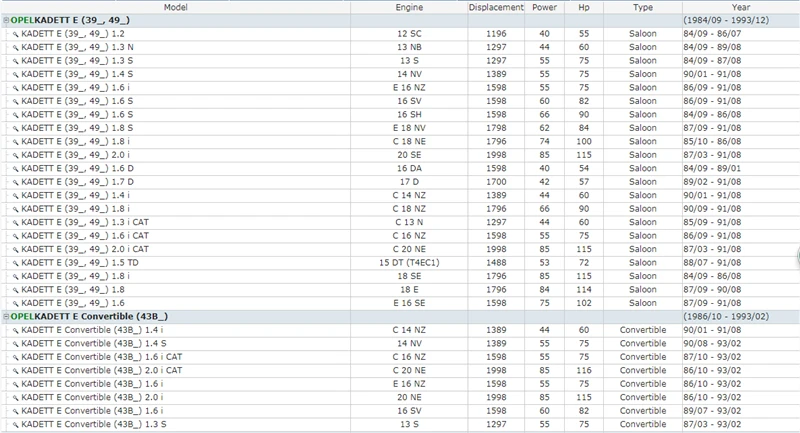The image size is (800, 433).
Task: Click magnifier icon for 1.6 S with 16 SV engine
Action: point(16,101)
